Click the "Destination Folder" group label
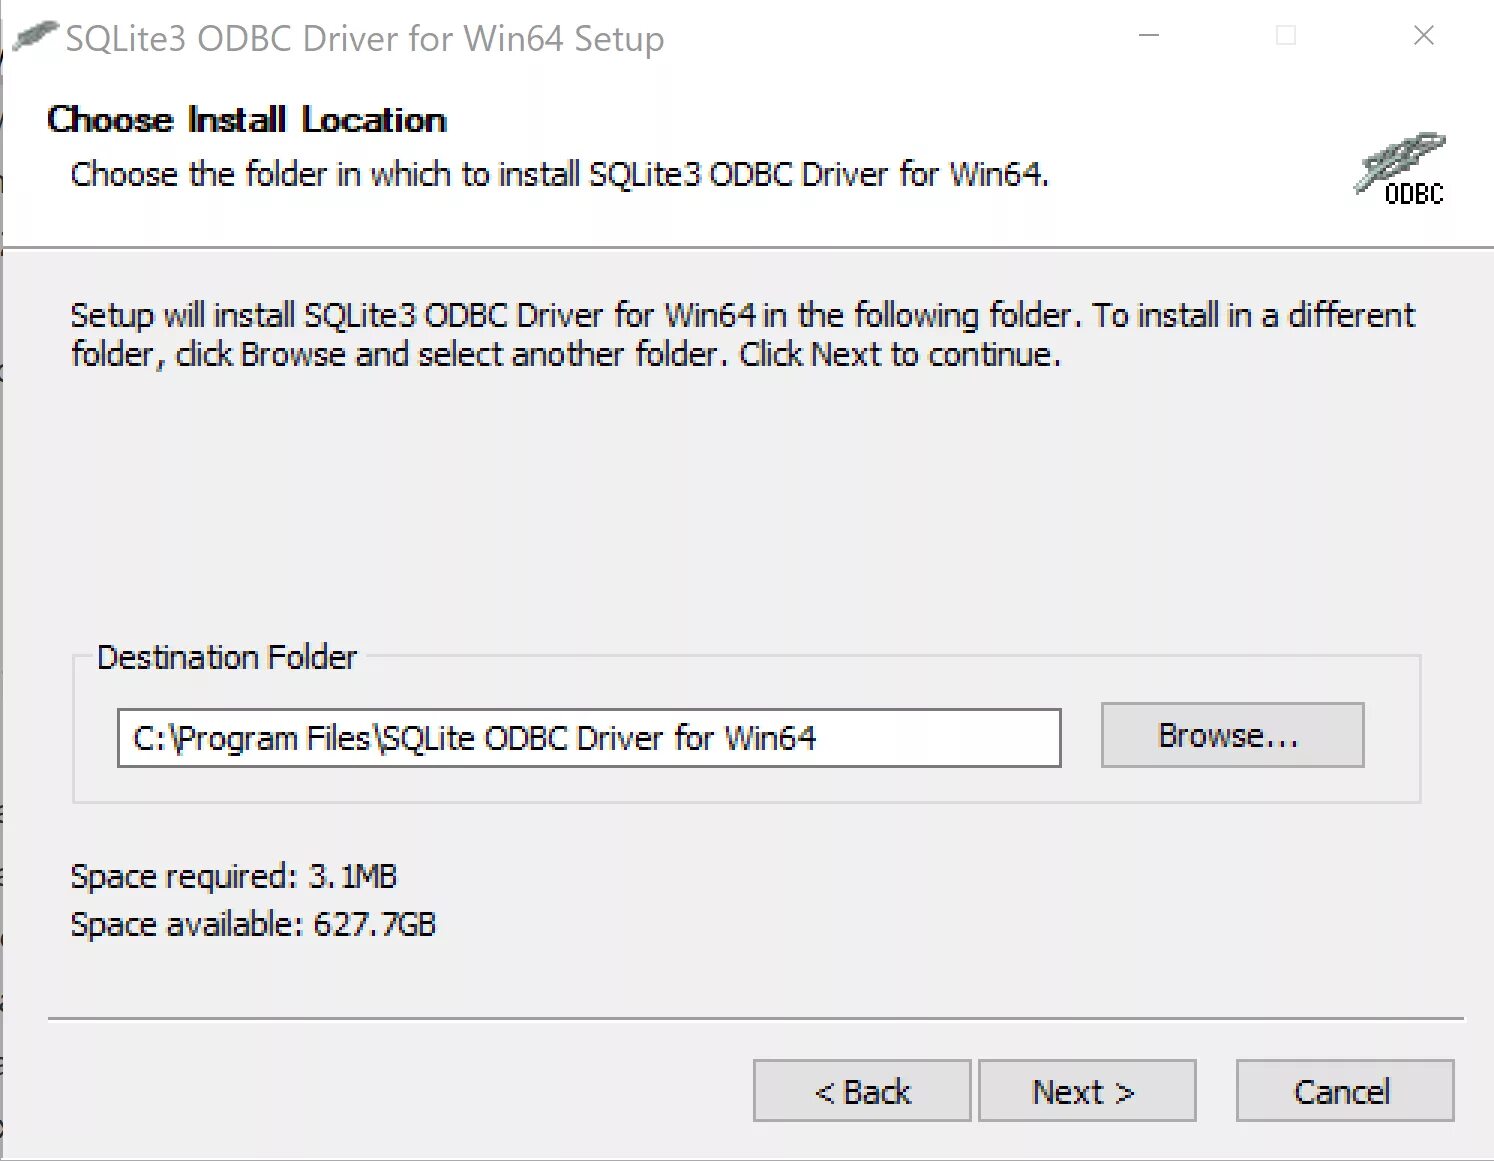 [x=226, y=657]
